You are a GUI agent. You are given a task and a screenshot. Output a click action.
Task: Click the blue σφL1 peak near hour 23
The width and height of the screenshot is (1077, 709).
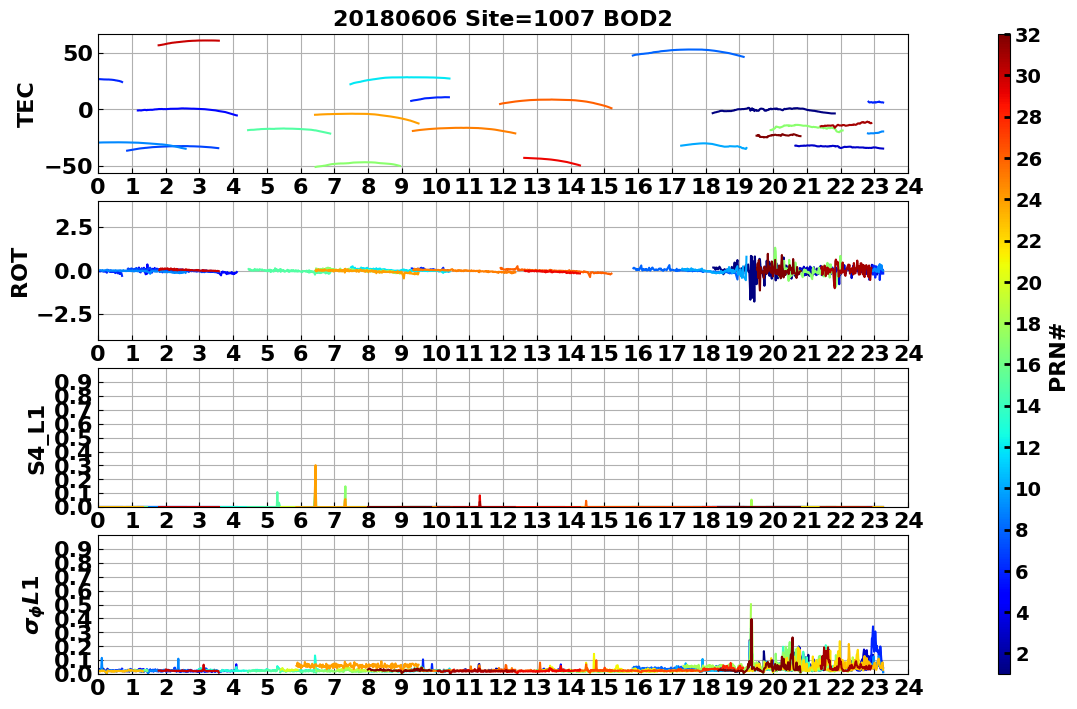coord(874,643)
